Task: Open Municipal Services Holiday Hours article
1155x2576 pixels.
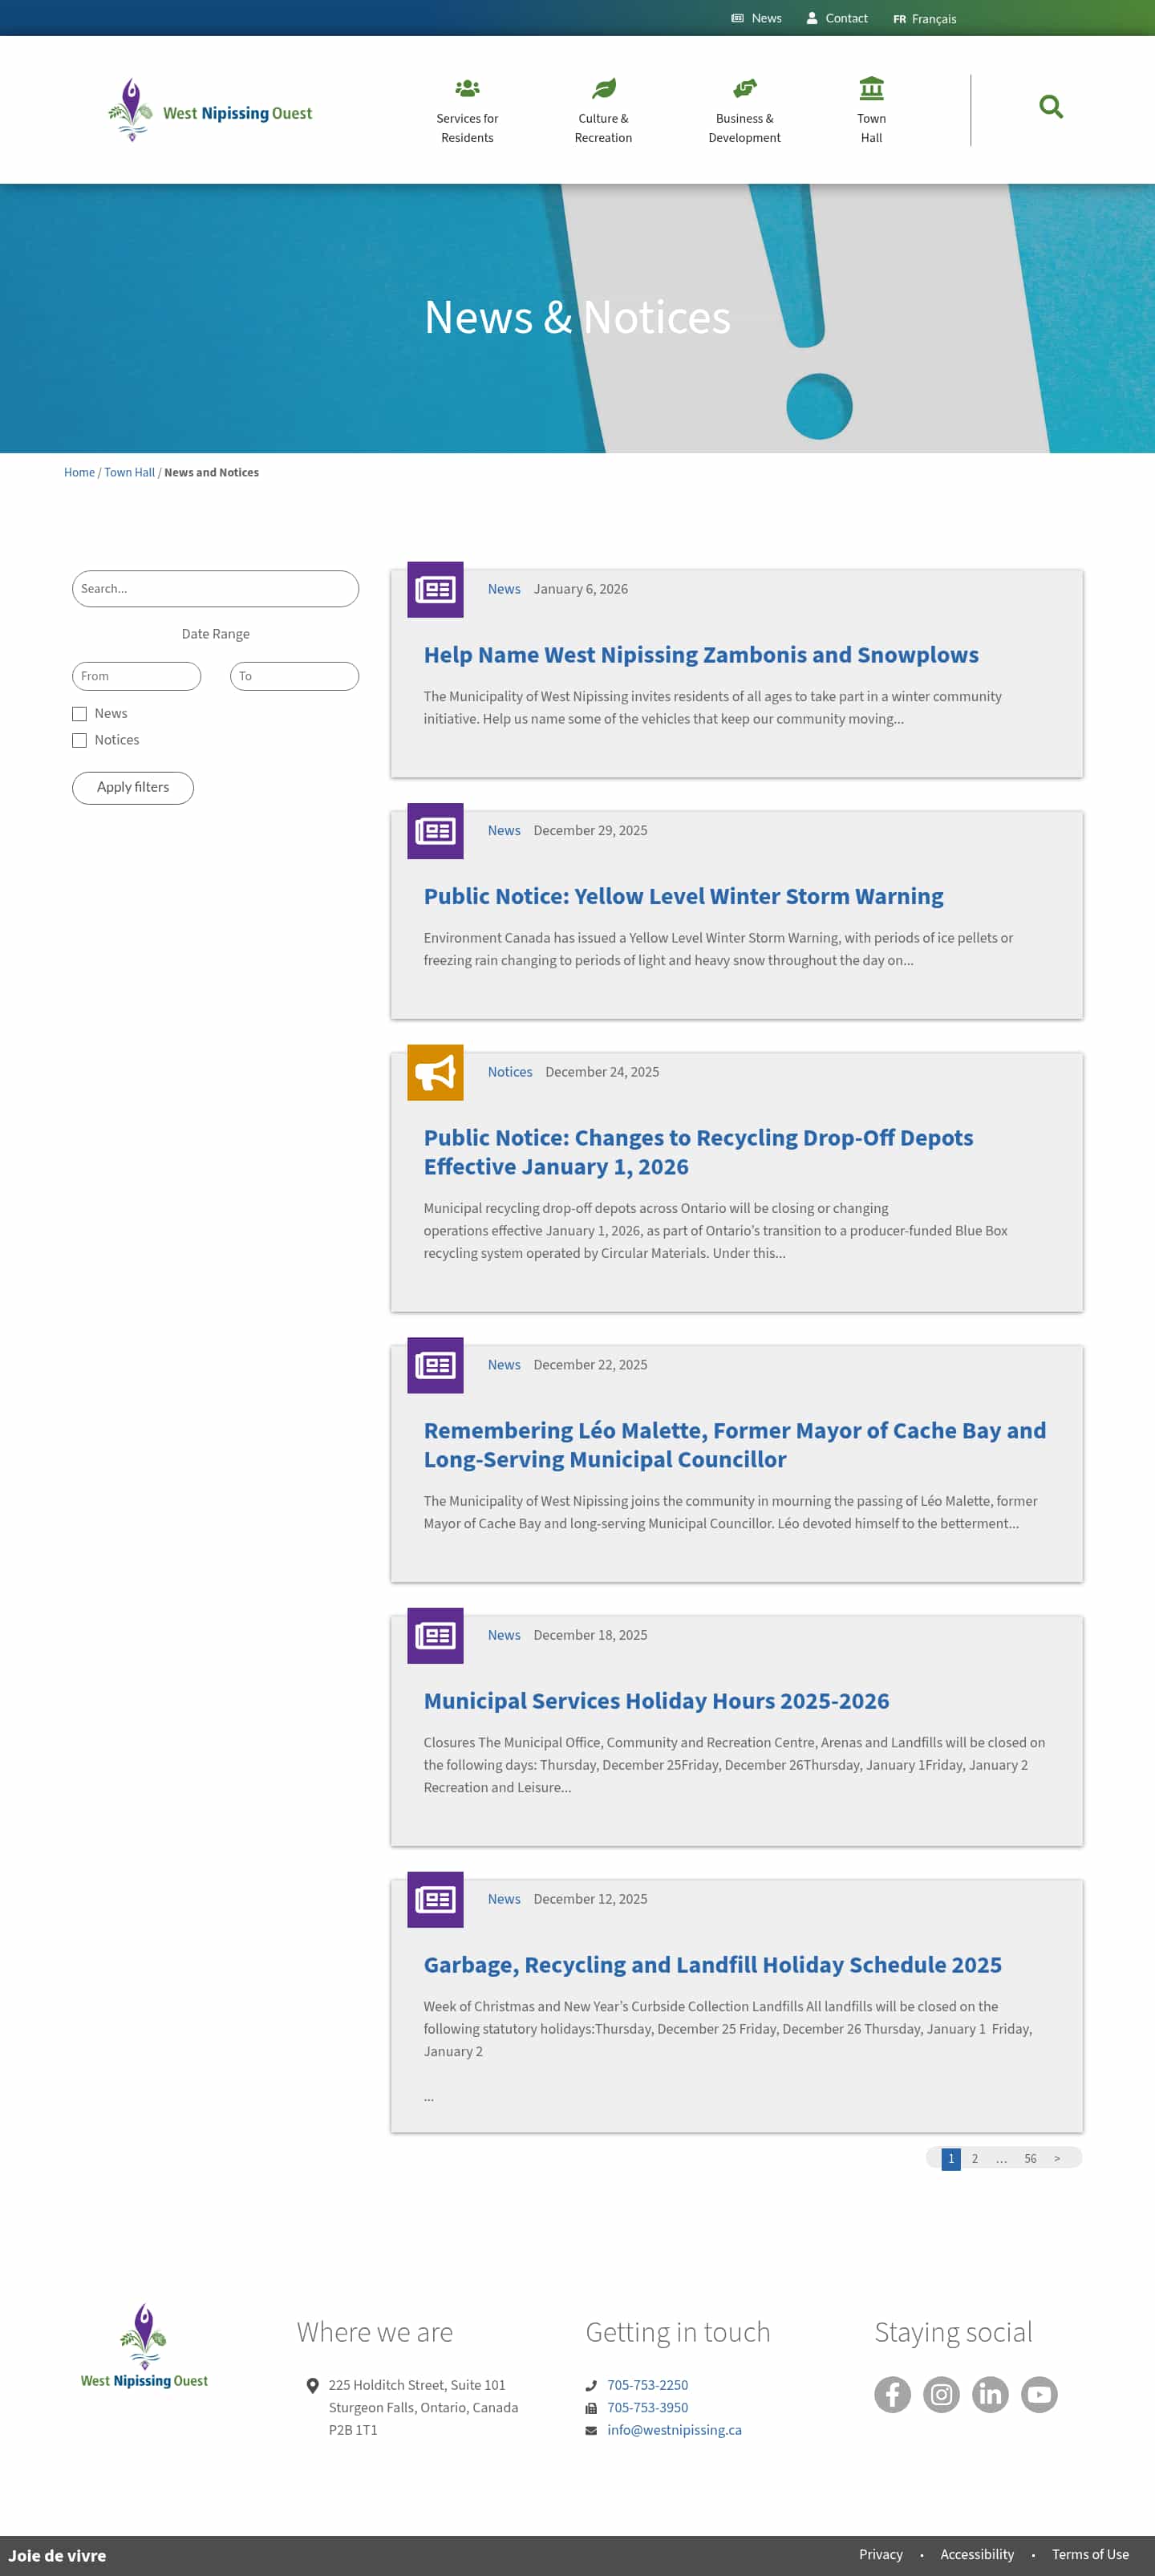Action: point(656,1701)
